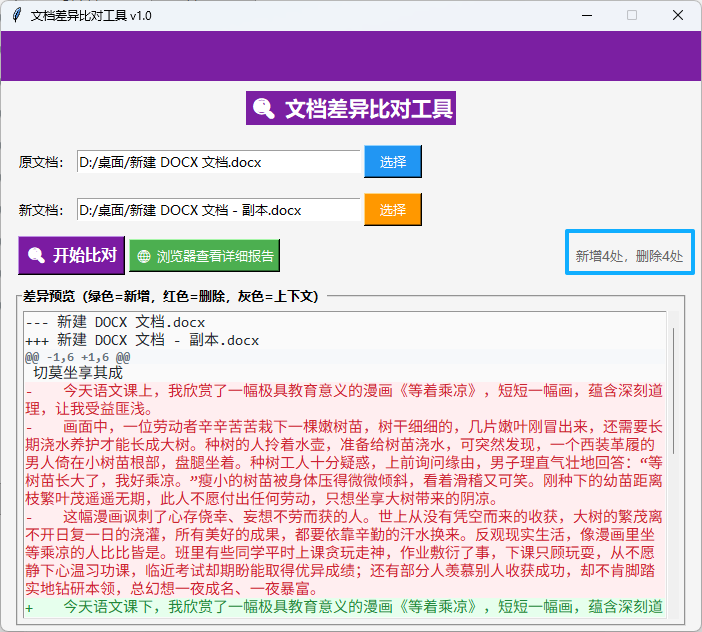Close the 文档差异比对工具 window
The width and height of the screenshot is (702, 632).
coord(678,15)
